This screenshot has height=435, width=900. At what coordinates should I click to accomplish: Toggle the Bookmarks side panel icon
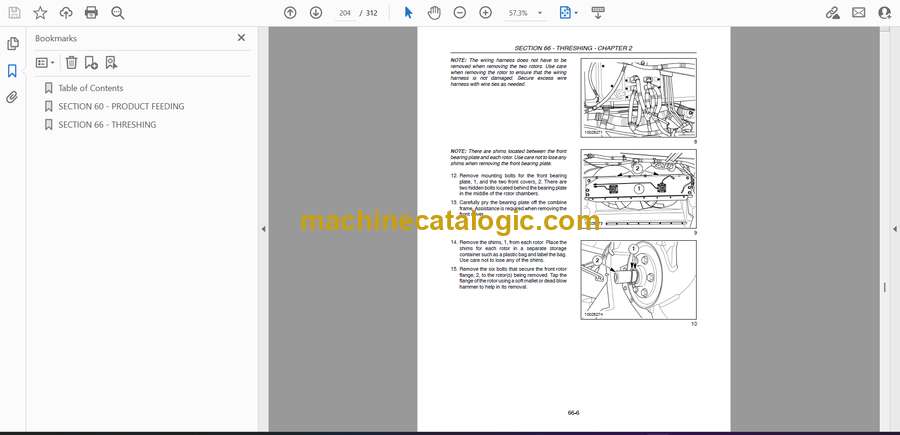[12, 71]
